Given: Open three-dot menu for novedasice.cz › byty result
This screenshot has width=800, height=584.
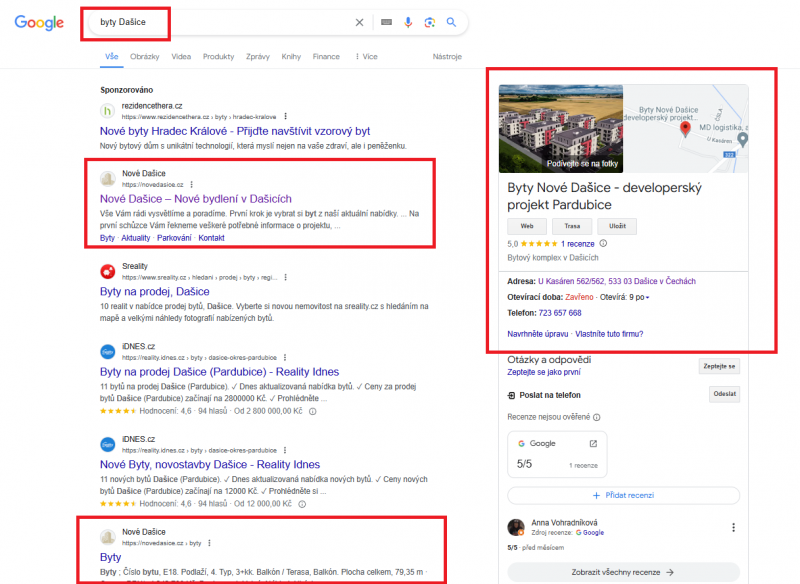Looking at the screenshot, I should tap(209, 543).
